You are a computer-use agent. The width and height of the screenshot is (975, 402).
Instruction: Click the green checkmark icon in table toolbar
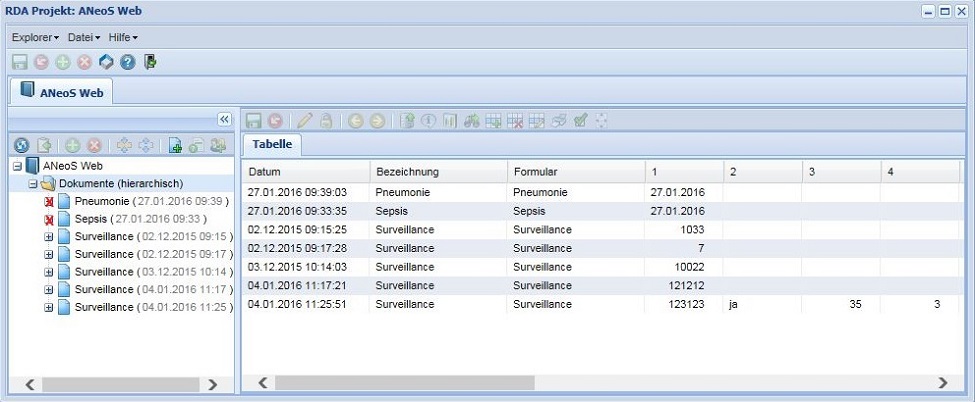click(580, 120)
